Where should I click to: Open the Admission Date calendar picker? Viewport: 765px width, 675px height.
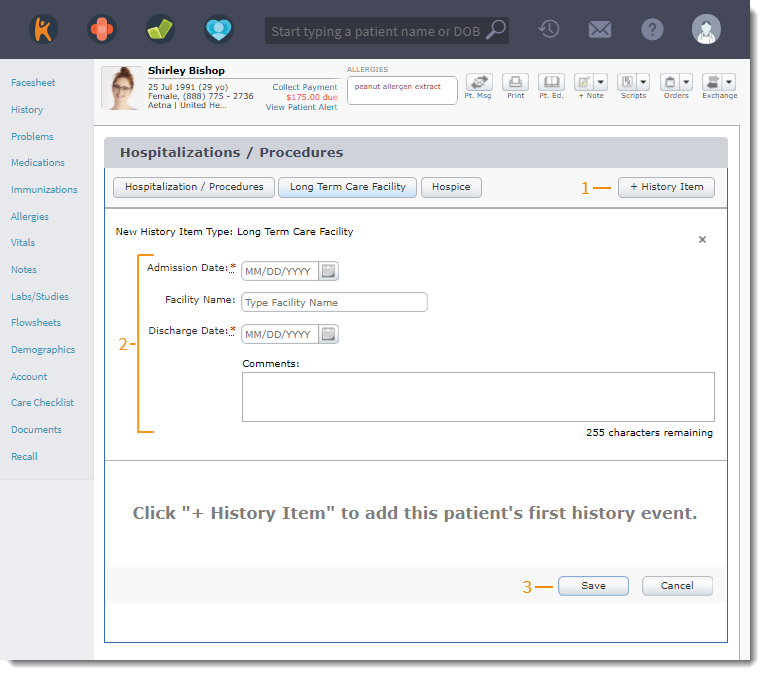[x=328, y=271]
